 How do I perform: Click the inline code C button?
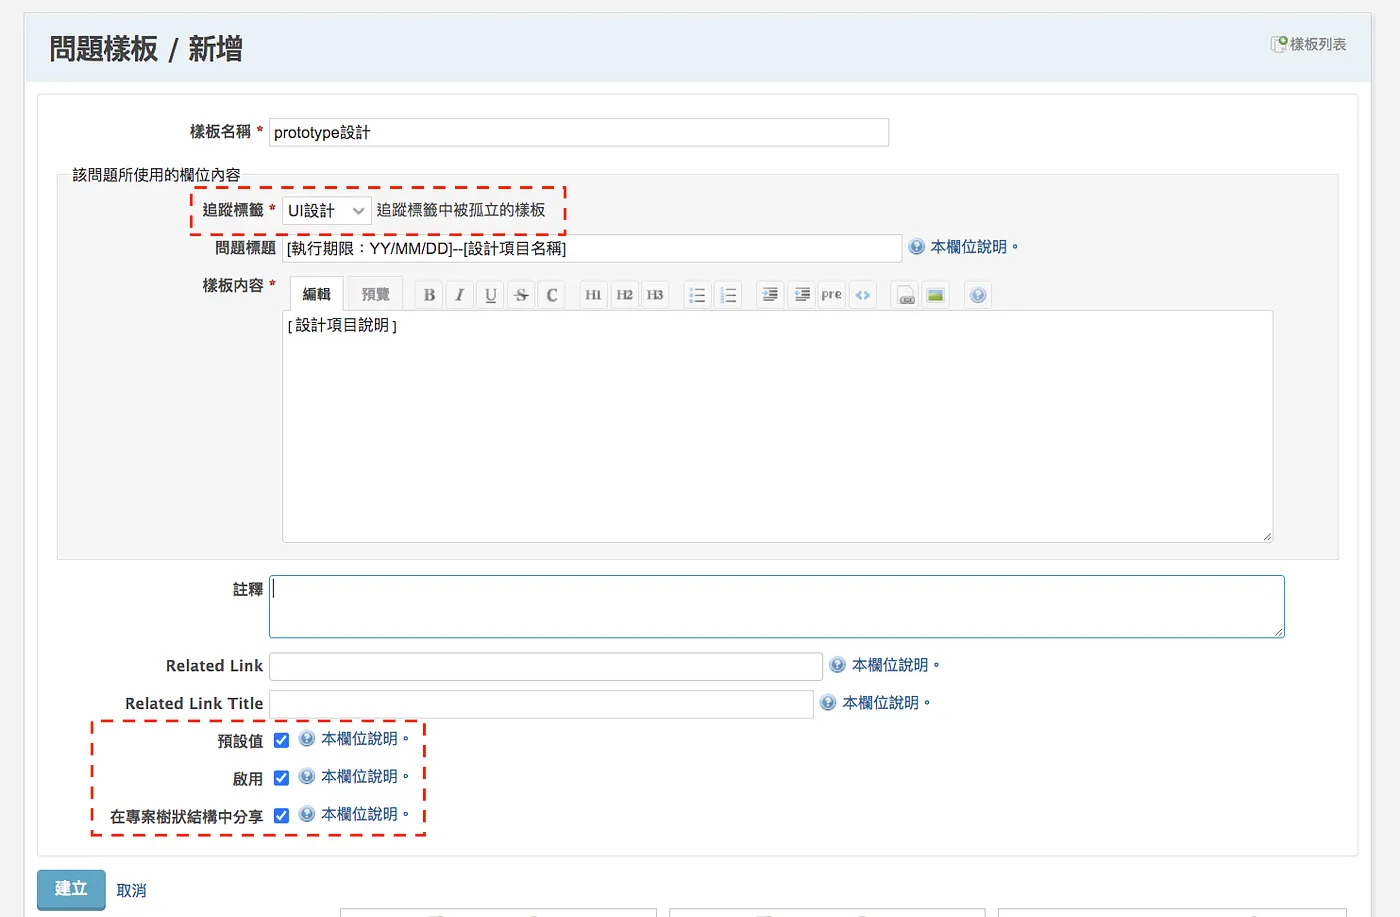552,295
